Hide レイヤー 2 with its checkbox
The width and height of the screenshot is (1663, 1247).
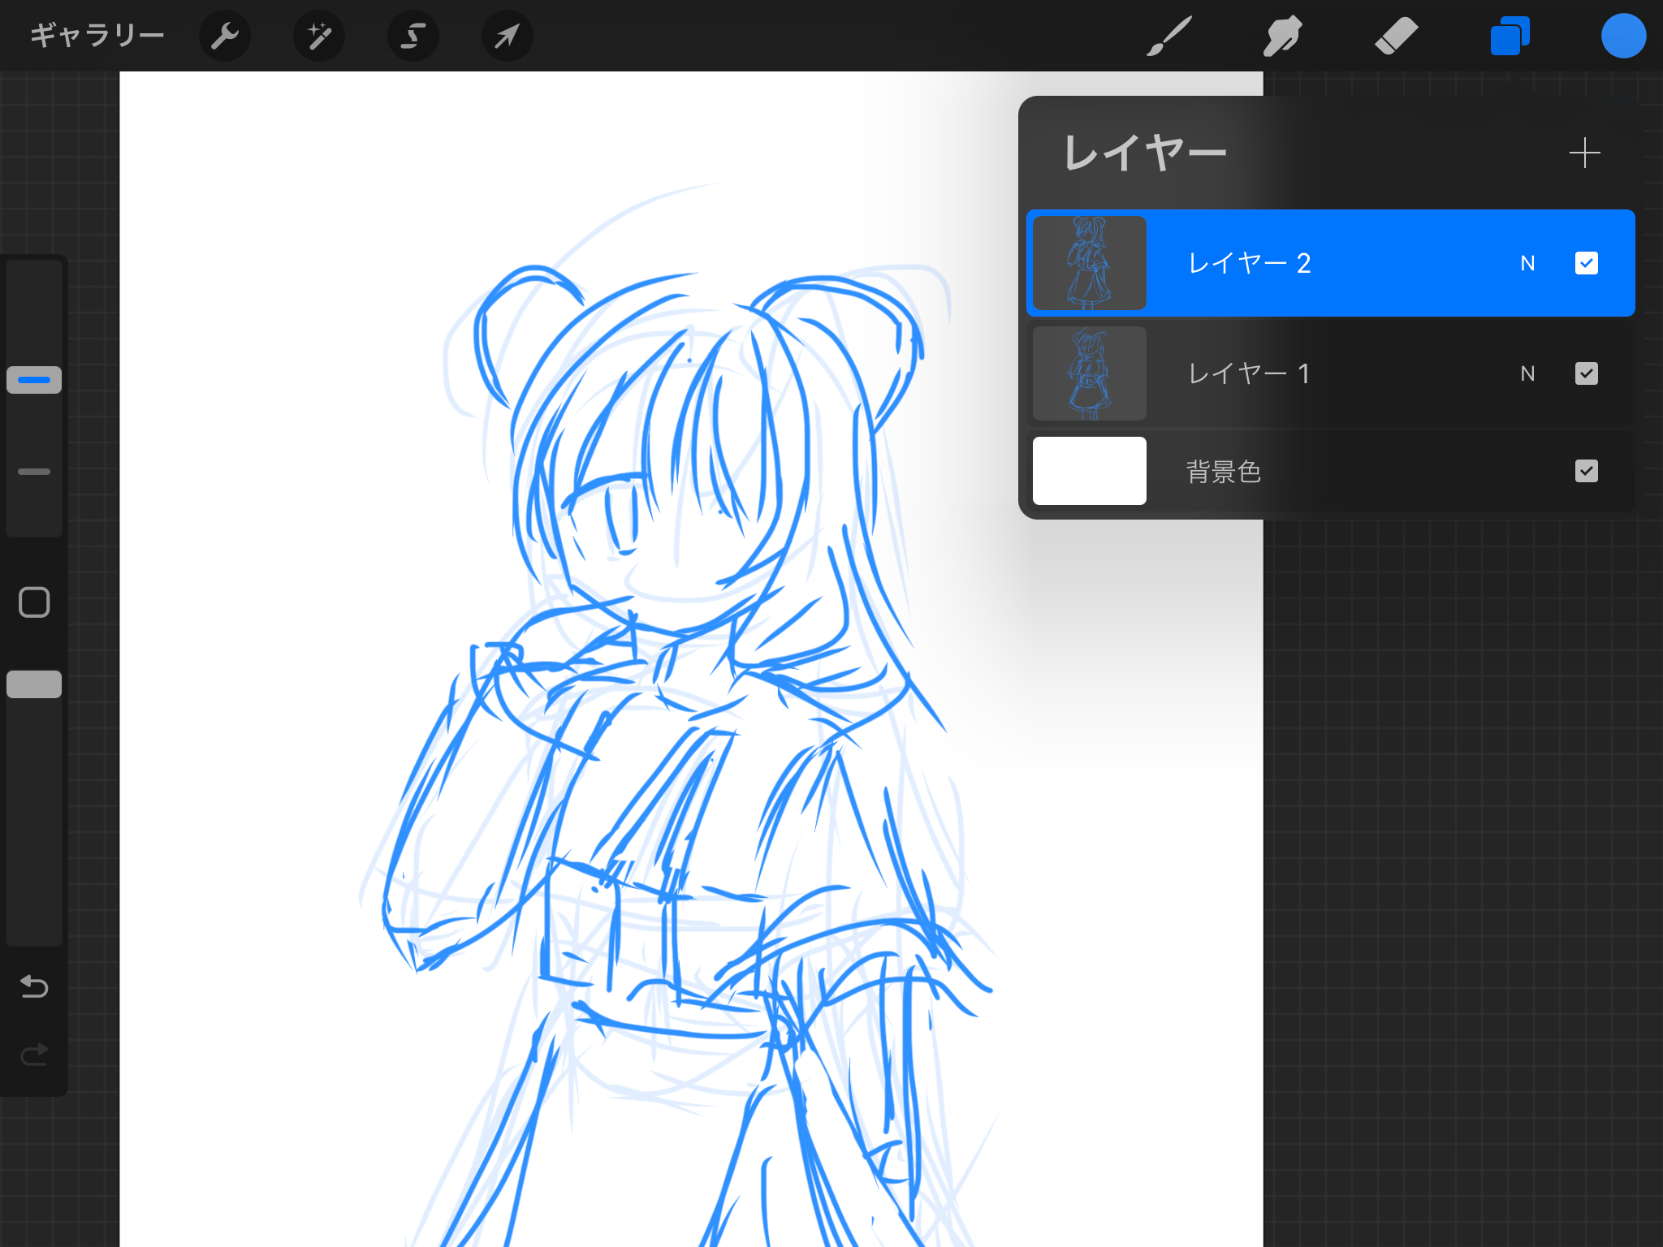click(1586, 263)
